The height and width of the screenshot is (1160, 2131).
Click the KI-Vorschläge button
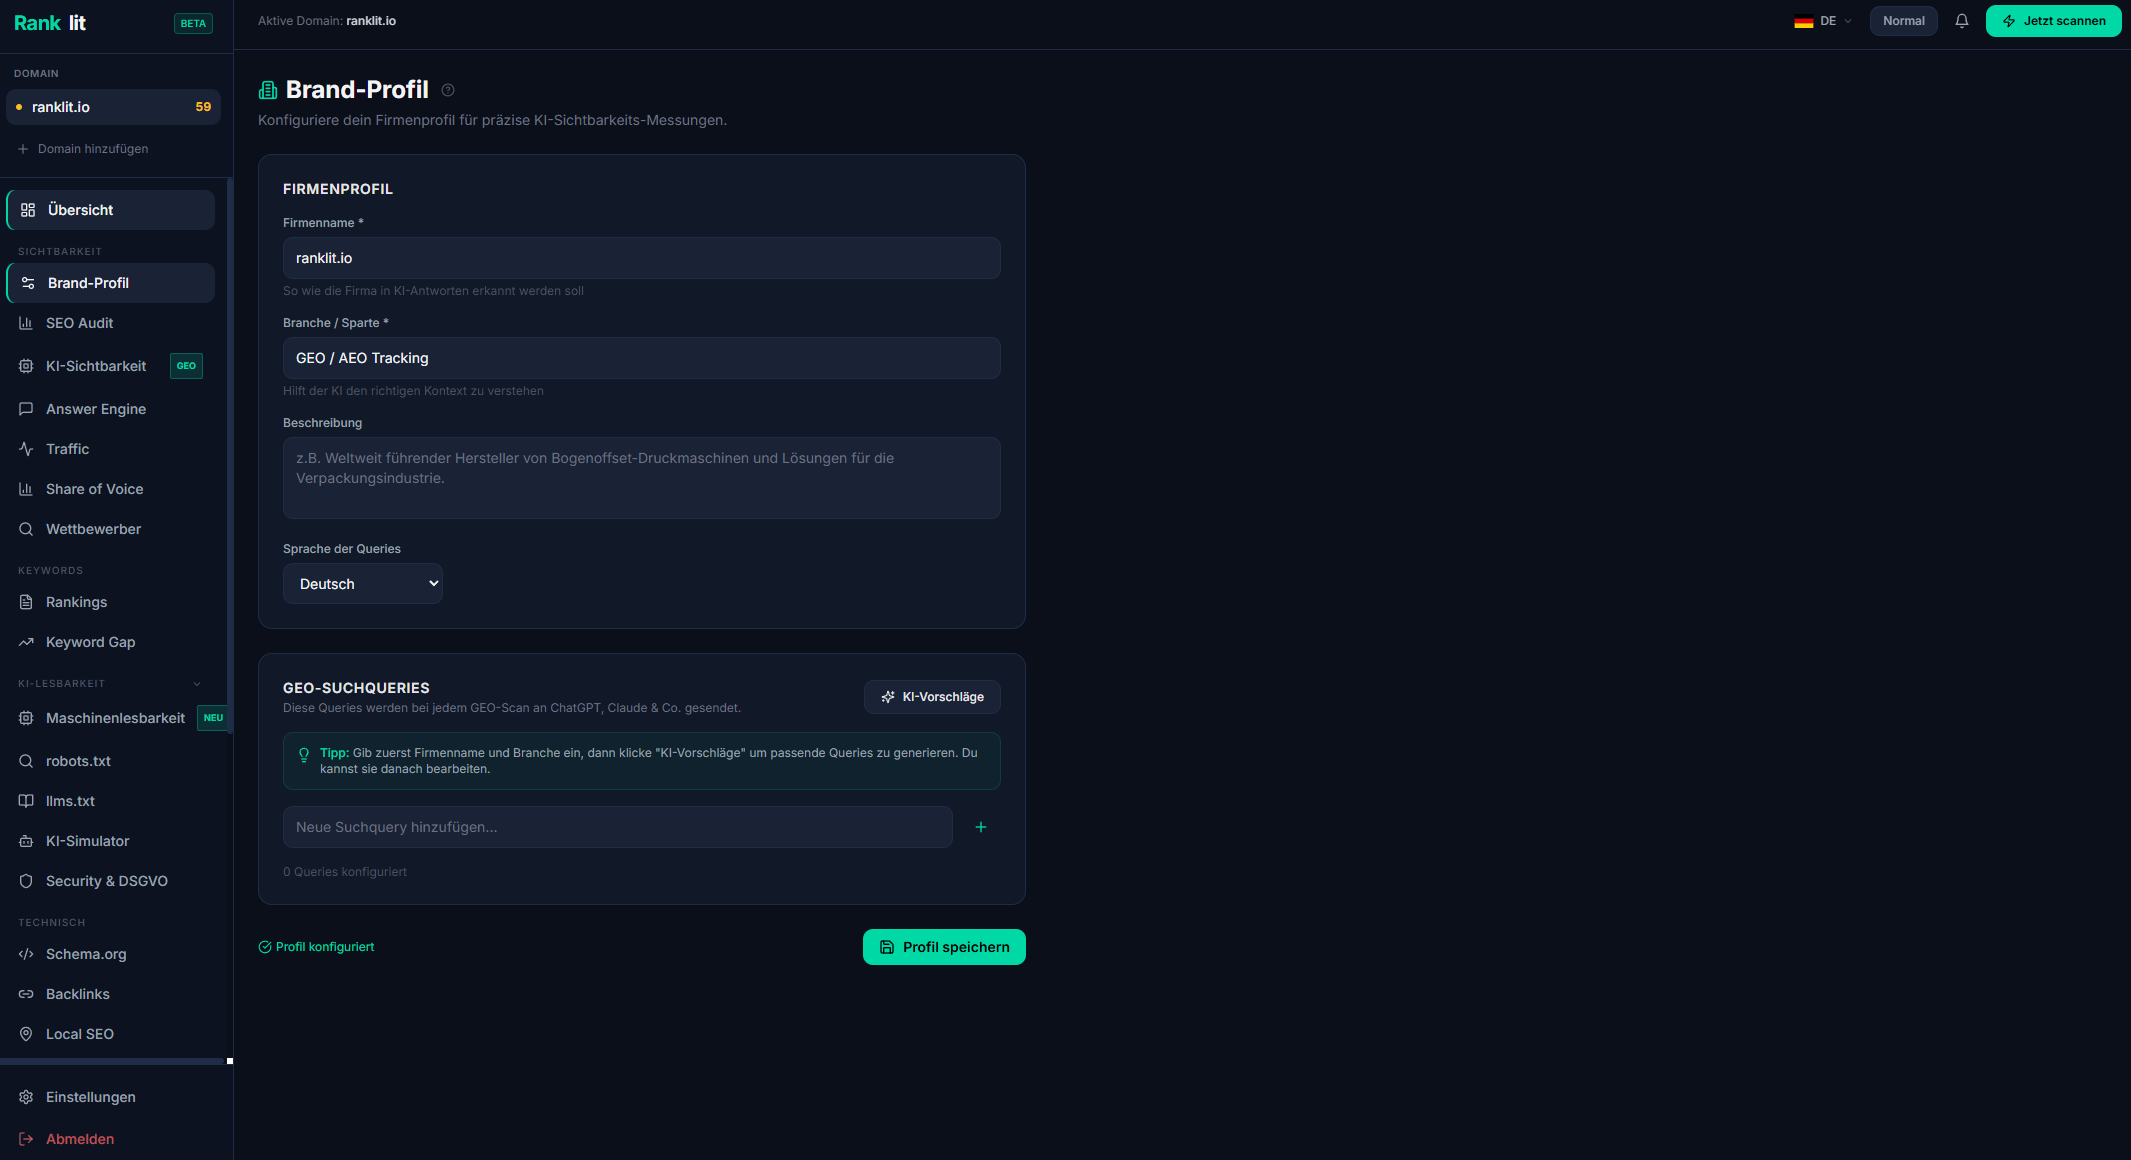tap(932, 697)
